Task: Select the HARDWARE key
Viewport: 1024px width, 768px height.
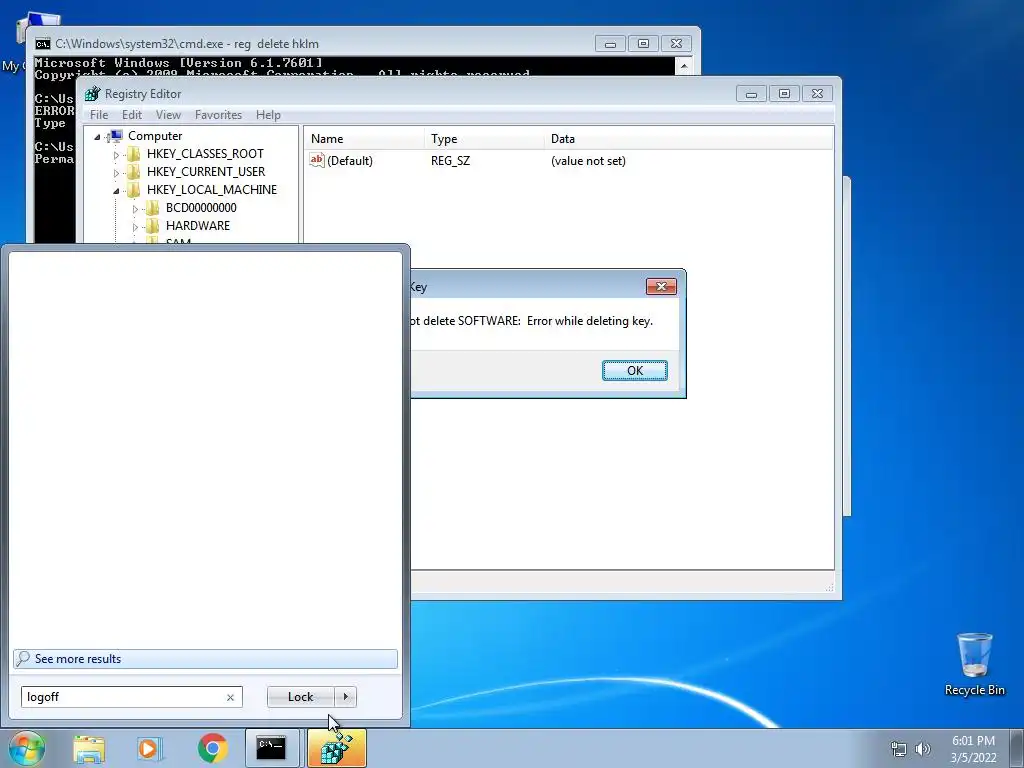Action: pyautogui.click(x=198, y=226)
